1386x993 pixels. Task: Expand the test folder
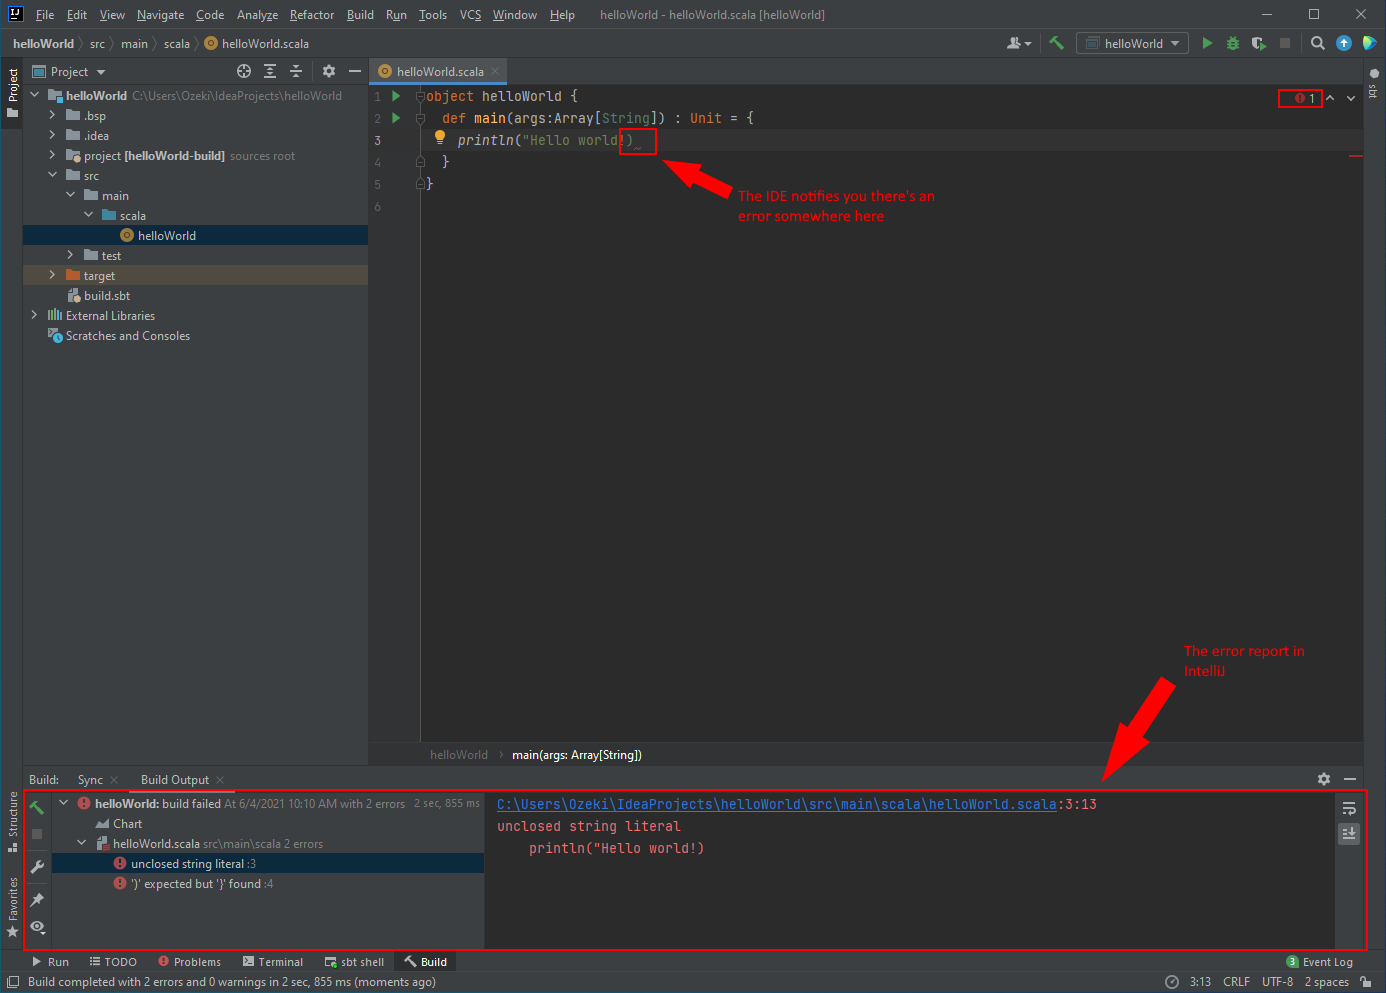tap(70, 255)
